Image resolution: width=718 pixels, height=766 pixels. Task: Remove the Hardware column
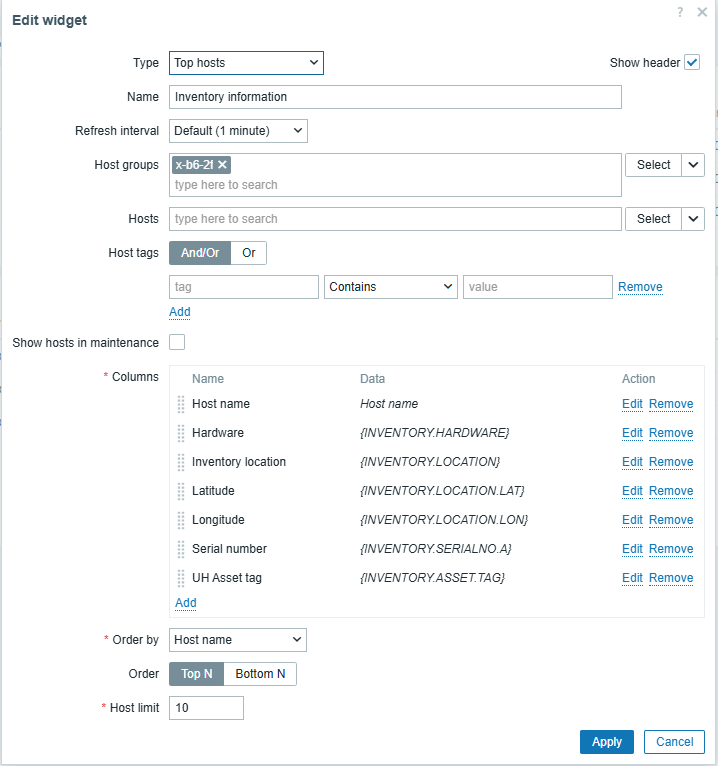(x=671, y=433)
